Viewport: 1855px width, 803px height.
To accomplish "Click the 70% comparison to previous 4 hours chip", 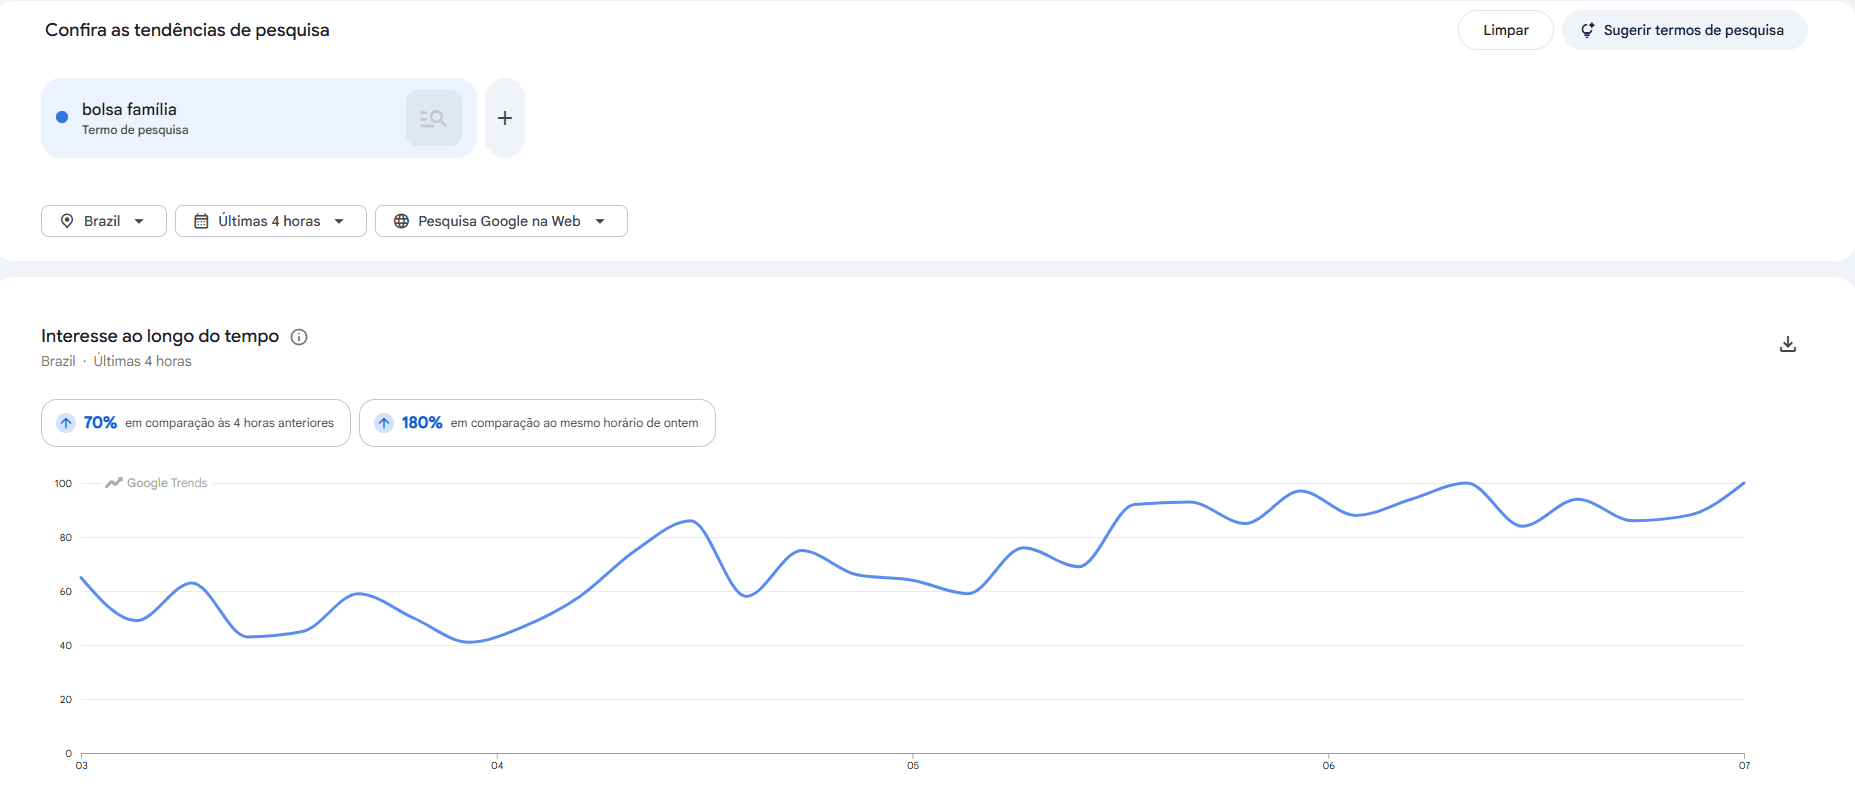I will pyautogui.click(x=196, y=423).
